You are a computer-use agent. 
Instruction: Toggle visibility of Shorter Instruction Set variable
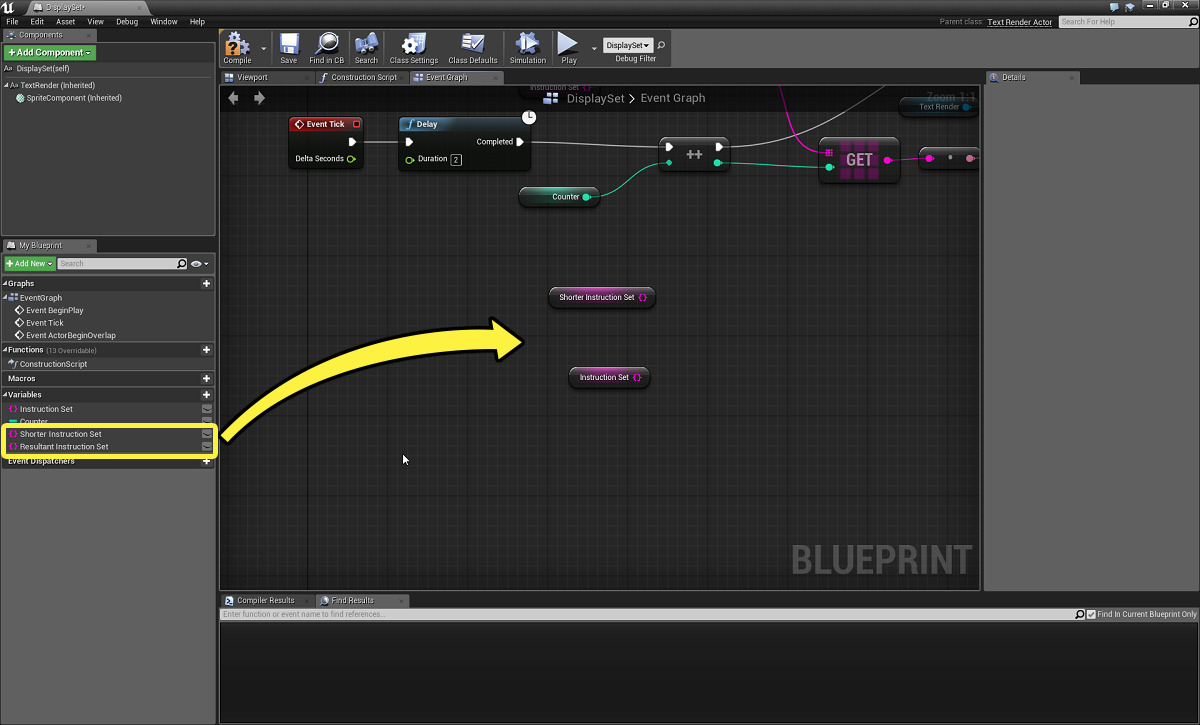click(x=206, y=434)
